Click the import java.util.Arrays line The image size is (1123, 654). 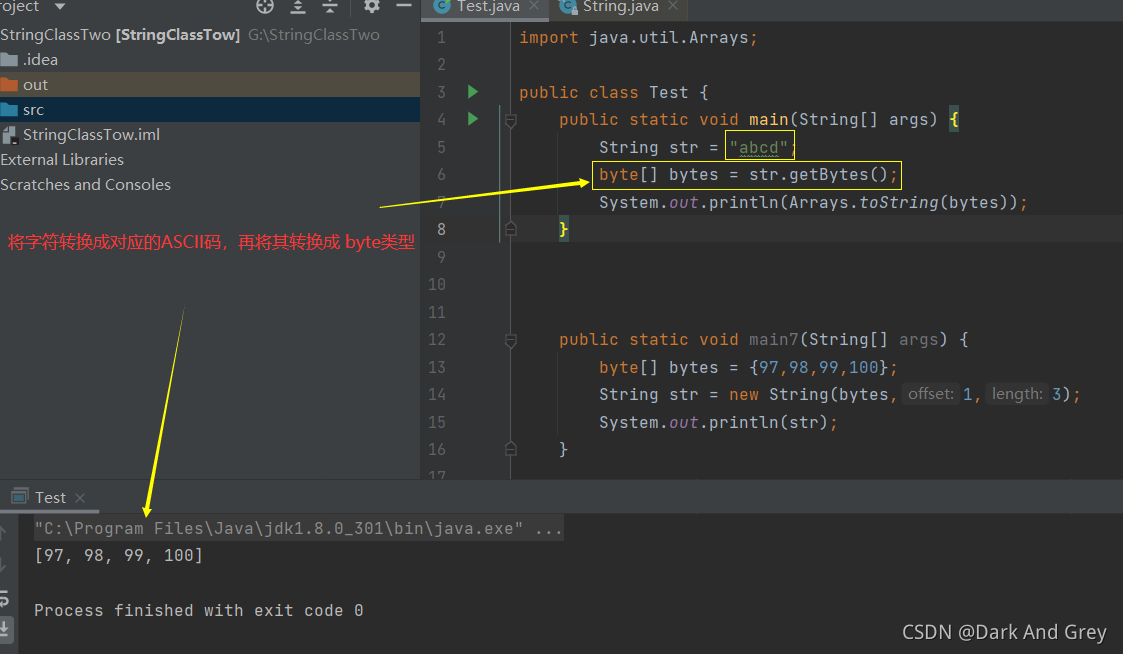pos(637,37)
